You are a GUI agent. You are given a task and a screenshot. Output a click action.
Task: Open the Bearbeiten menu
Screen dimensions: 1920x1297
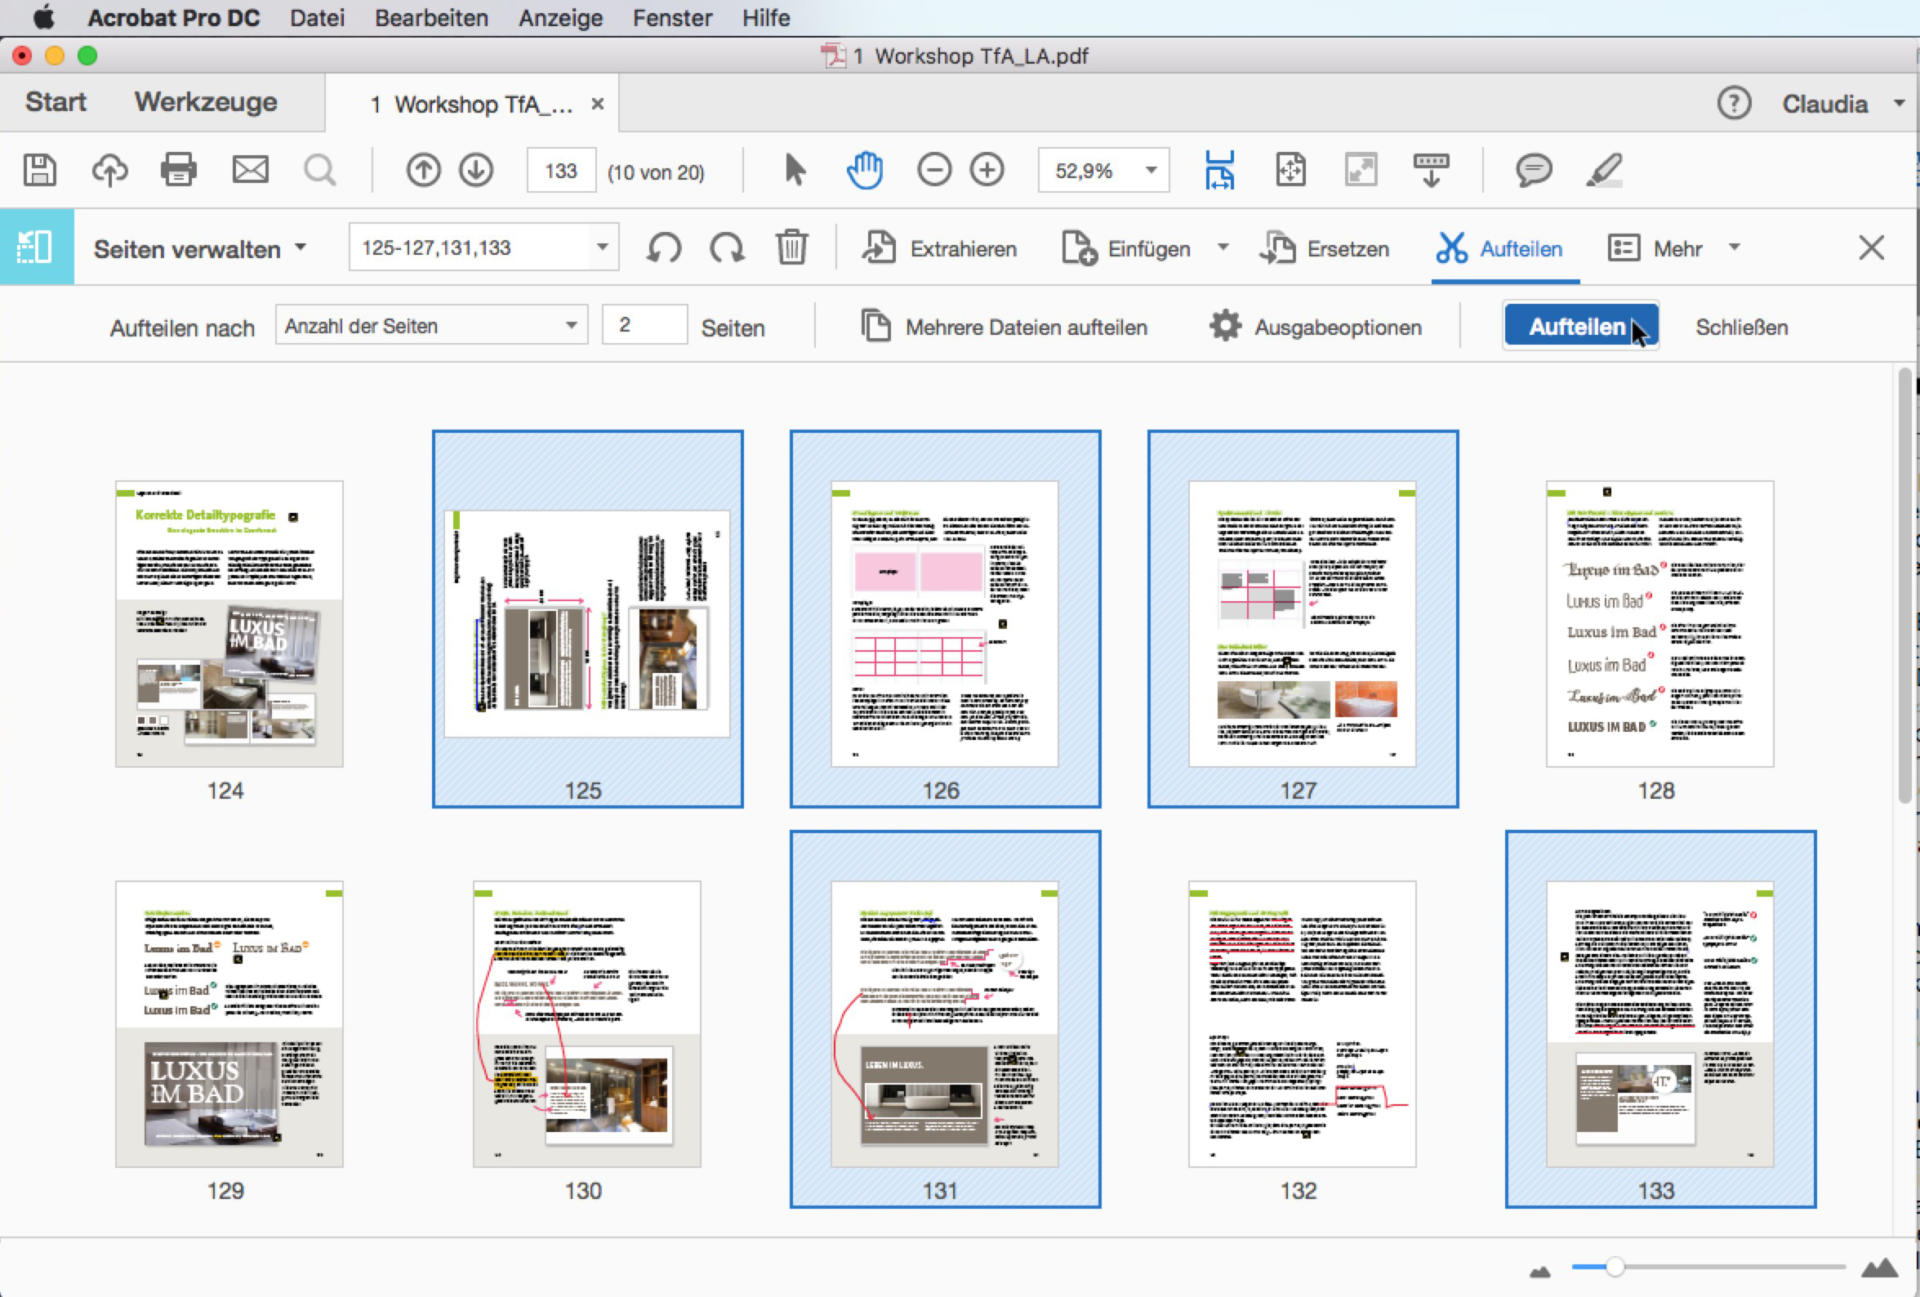pos(431,17)
